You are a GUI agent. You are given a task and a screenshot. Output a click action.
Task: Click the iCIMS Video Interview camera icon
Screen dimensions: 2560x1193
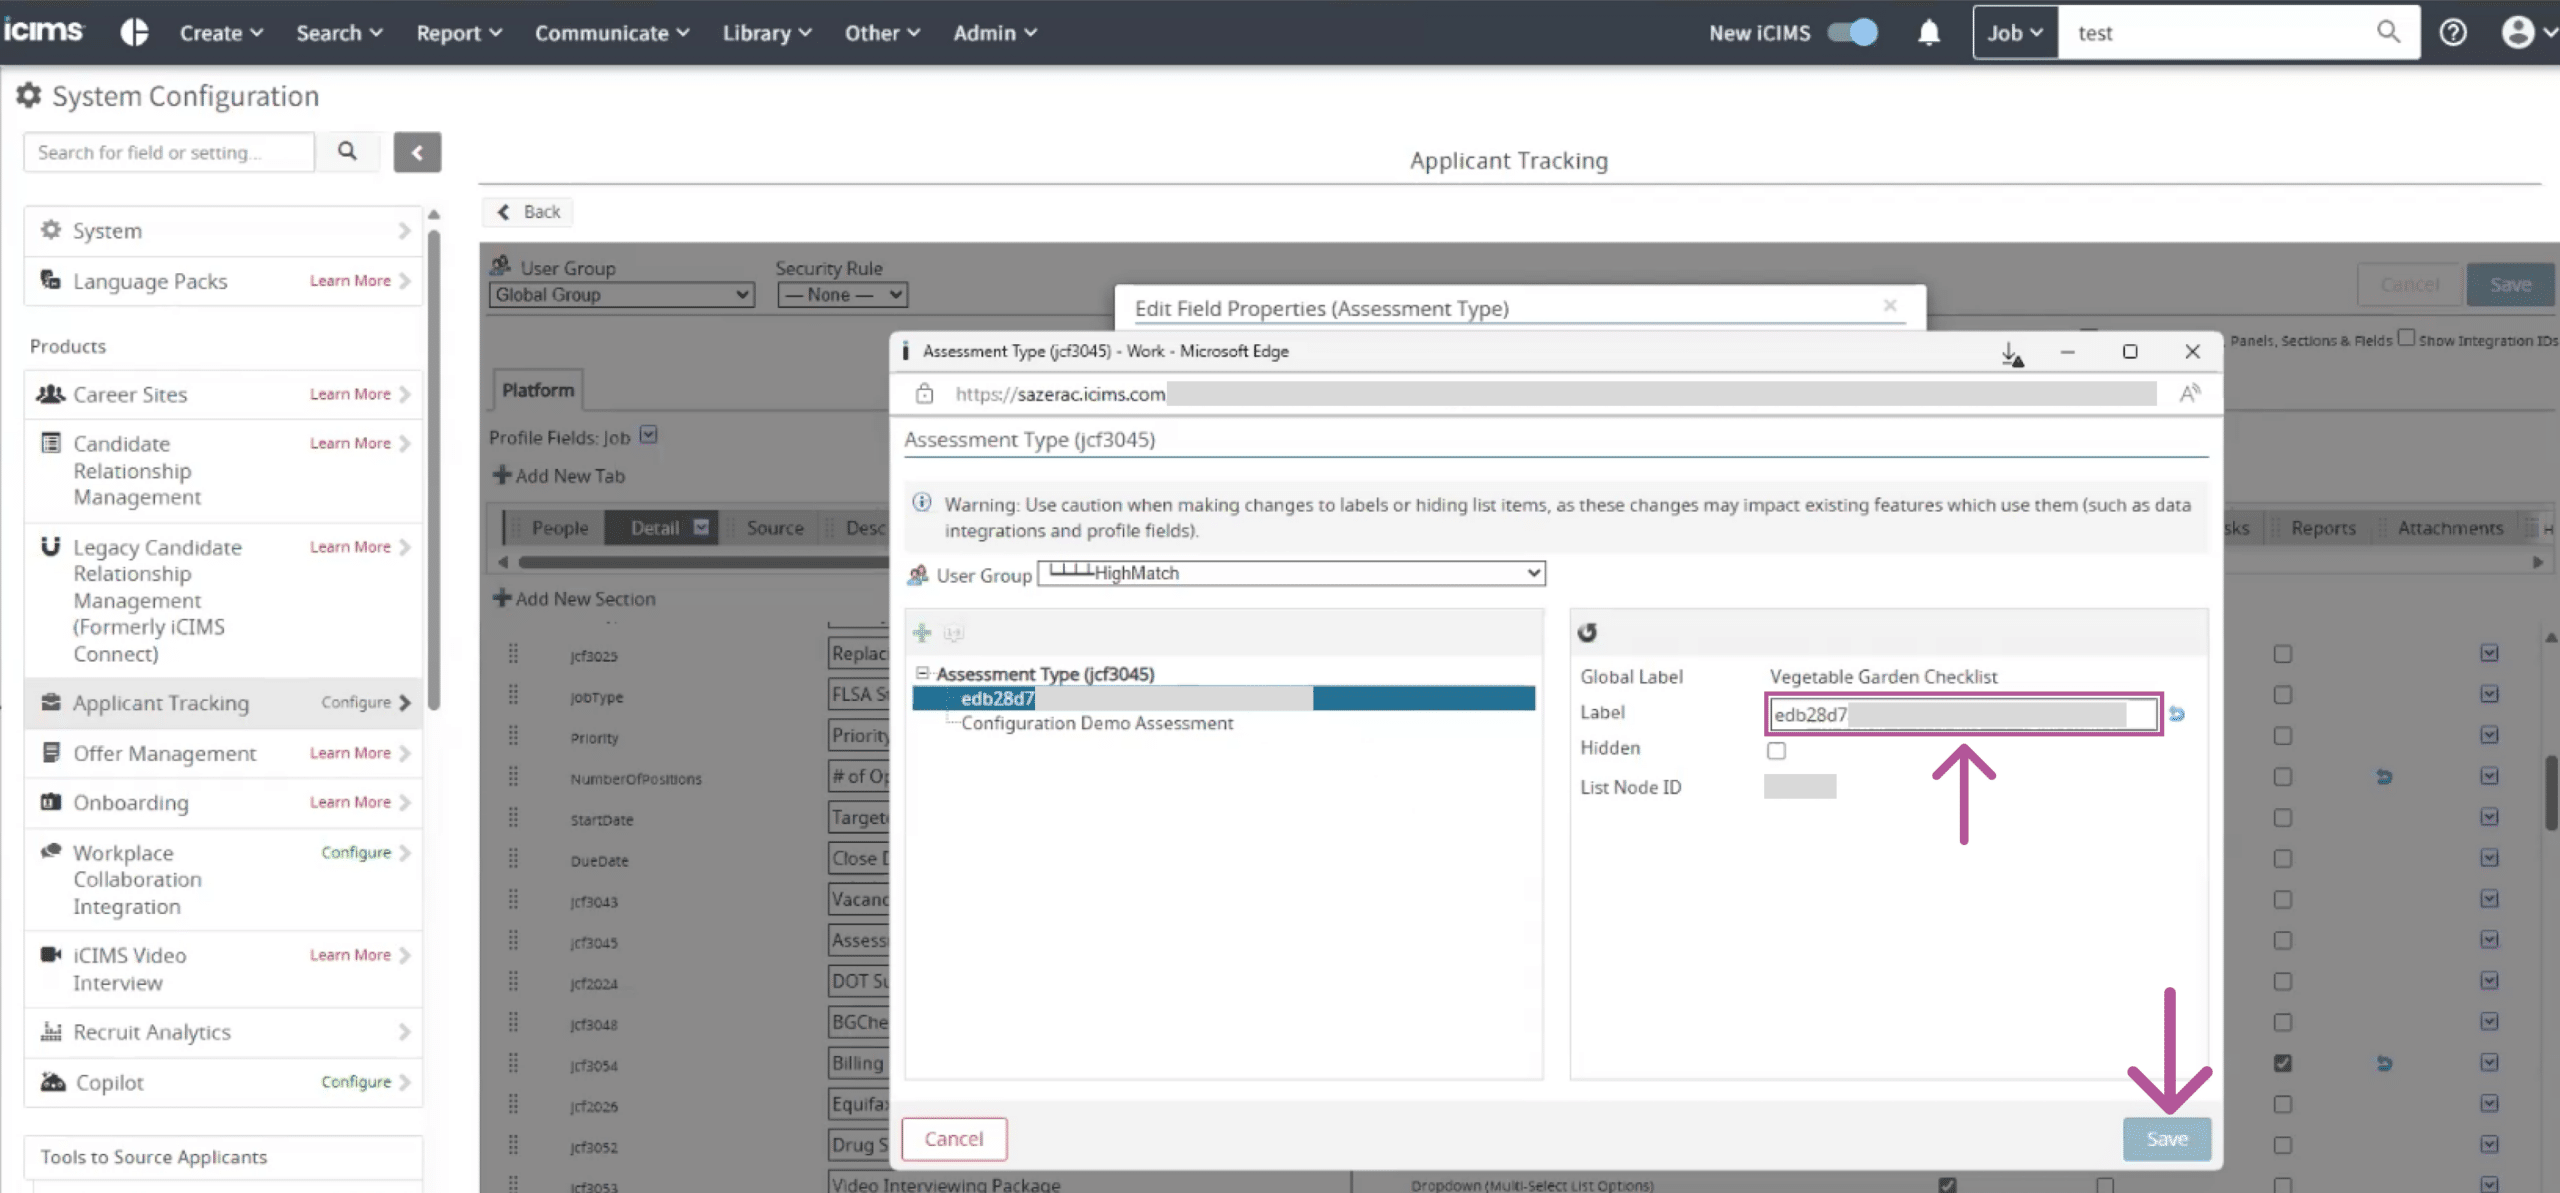50,954
